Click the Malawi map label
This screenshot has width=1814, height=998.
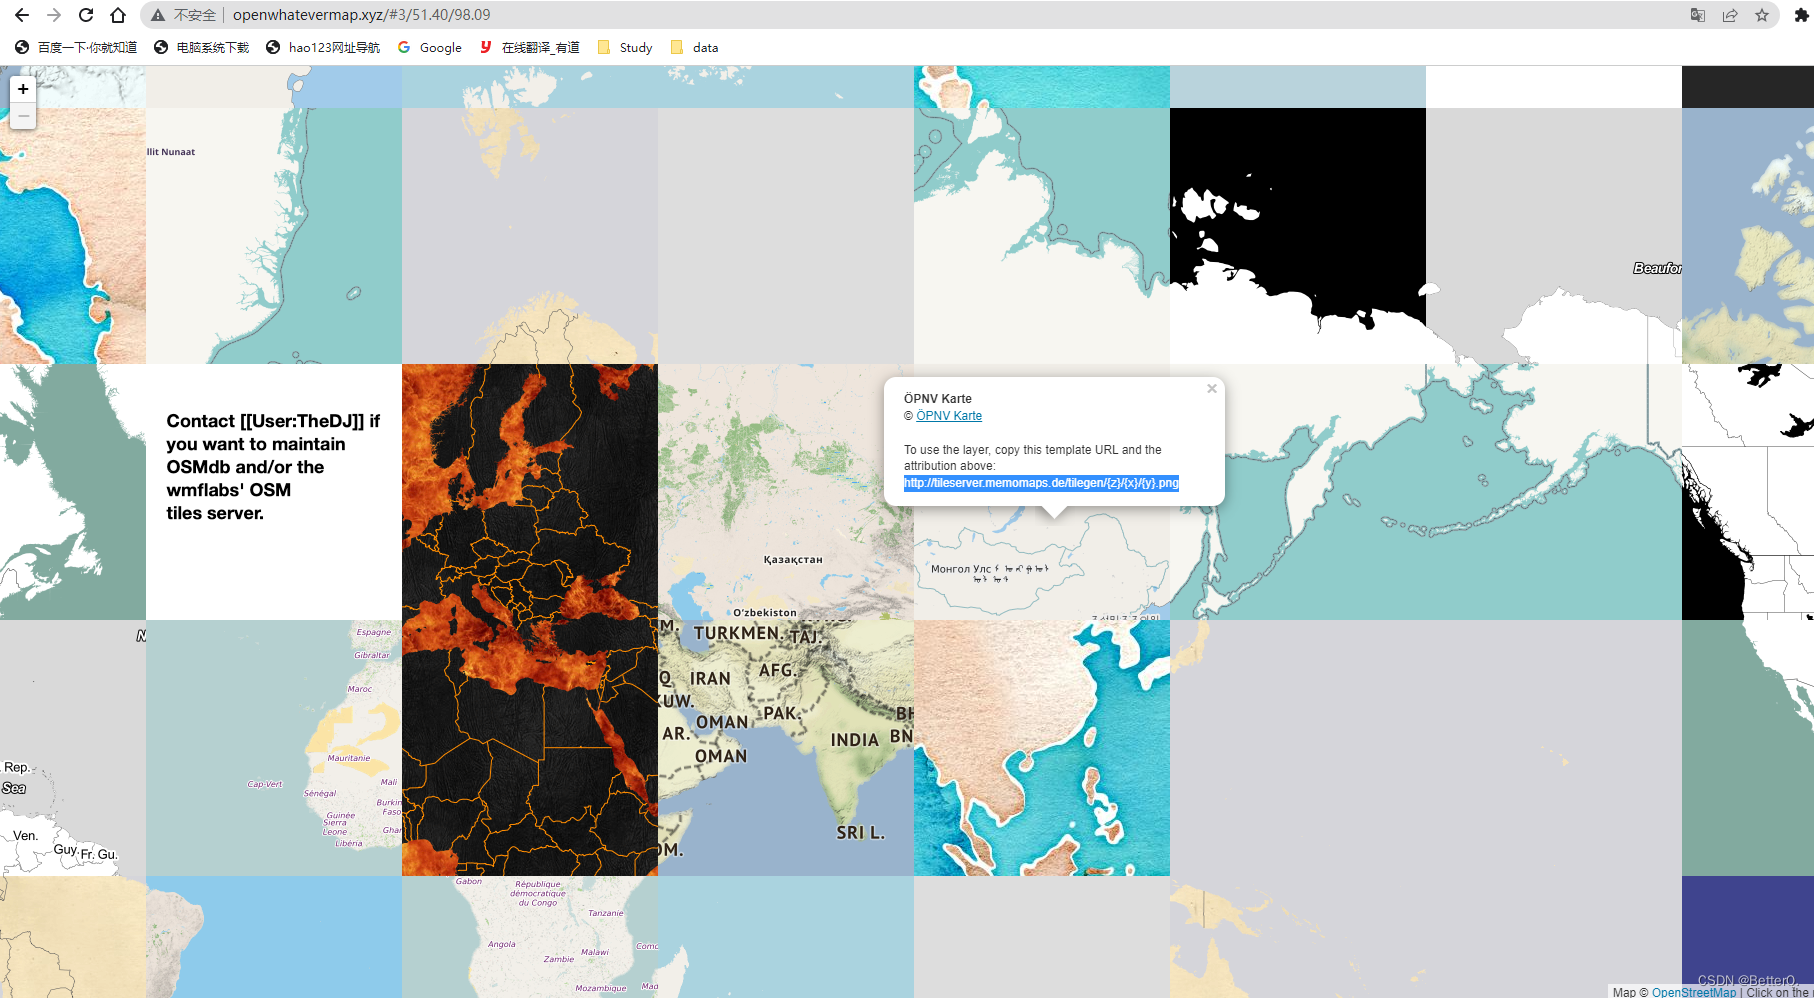[x=595, y=952]
